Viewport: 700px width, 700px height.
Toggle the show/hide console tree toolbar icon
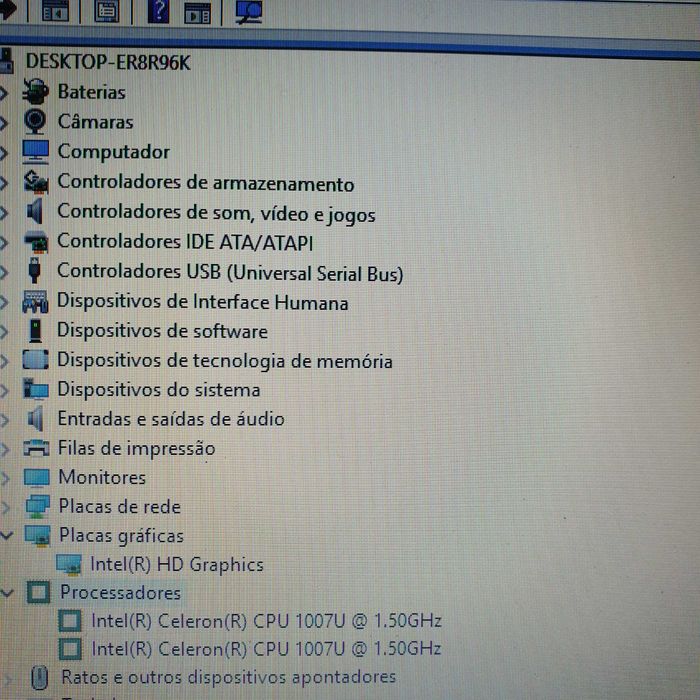click(x=55, y=10)
